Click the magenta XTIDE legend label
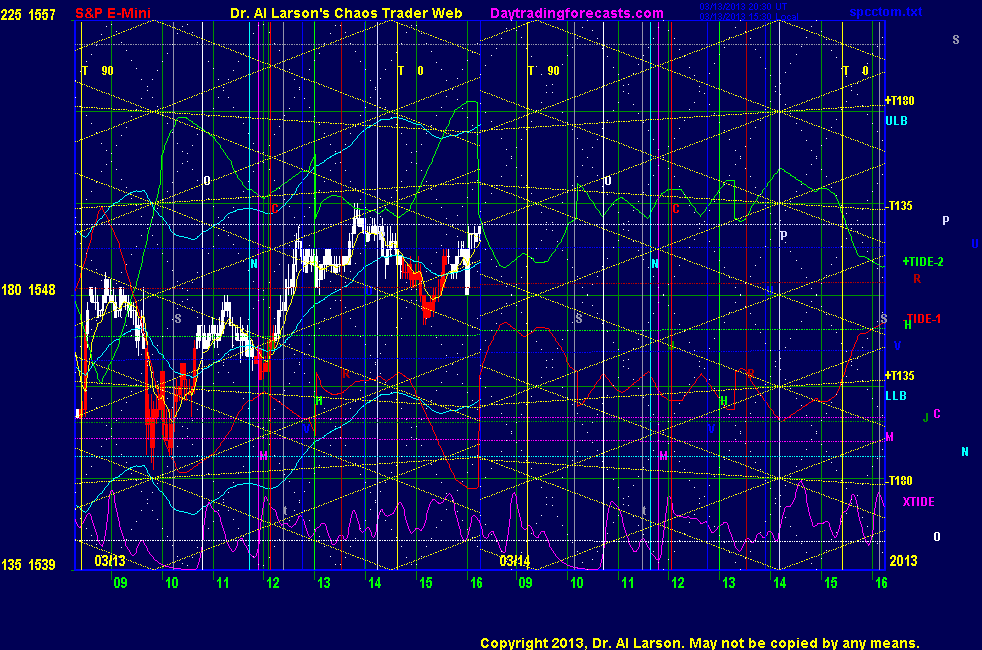Screen dimensions: 982x650 pos(918,501)
